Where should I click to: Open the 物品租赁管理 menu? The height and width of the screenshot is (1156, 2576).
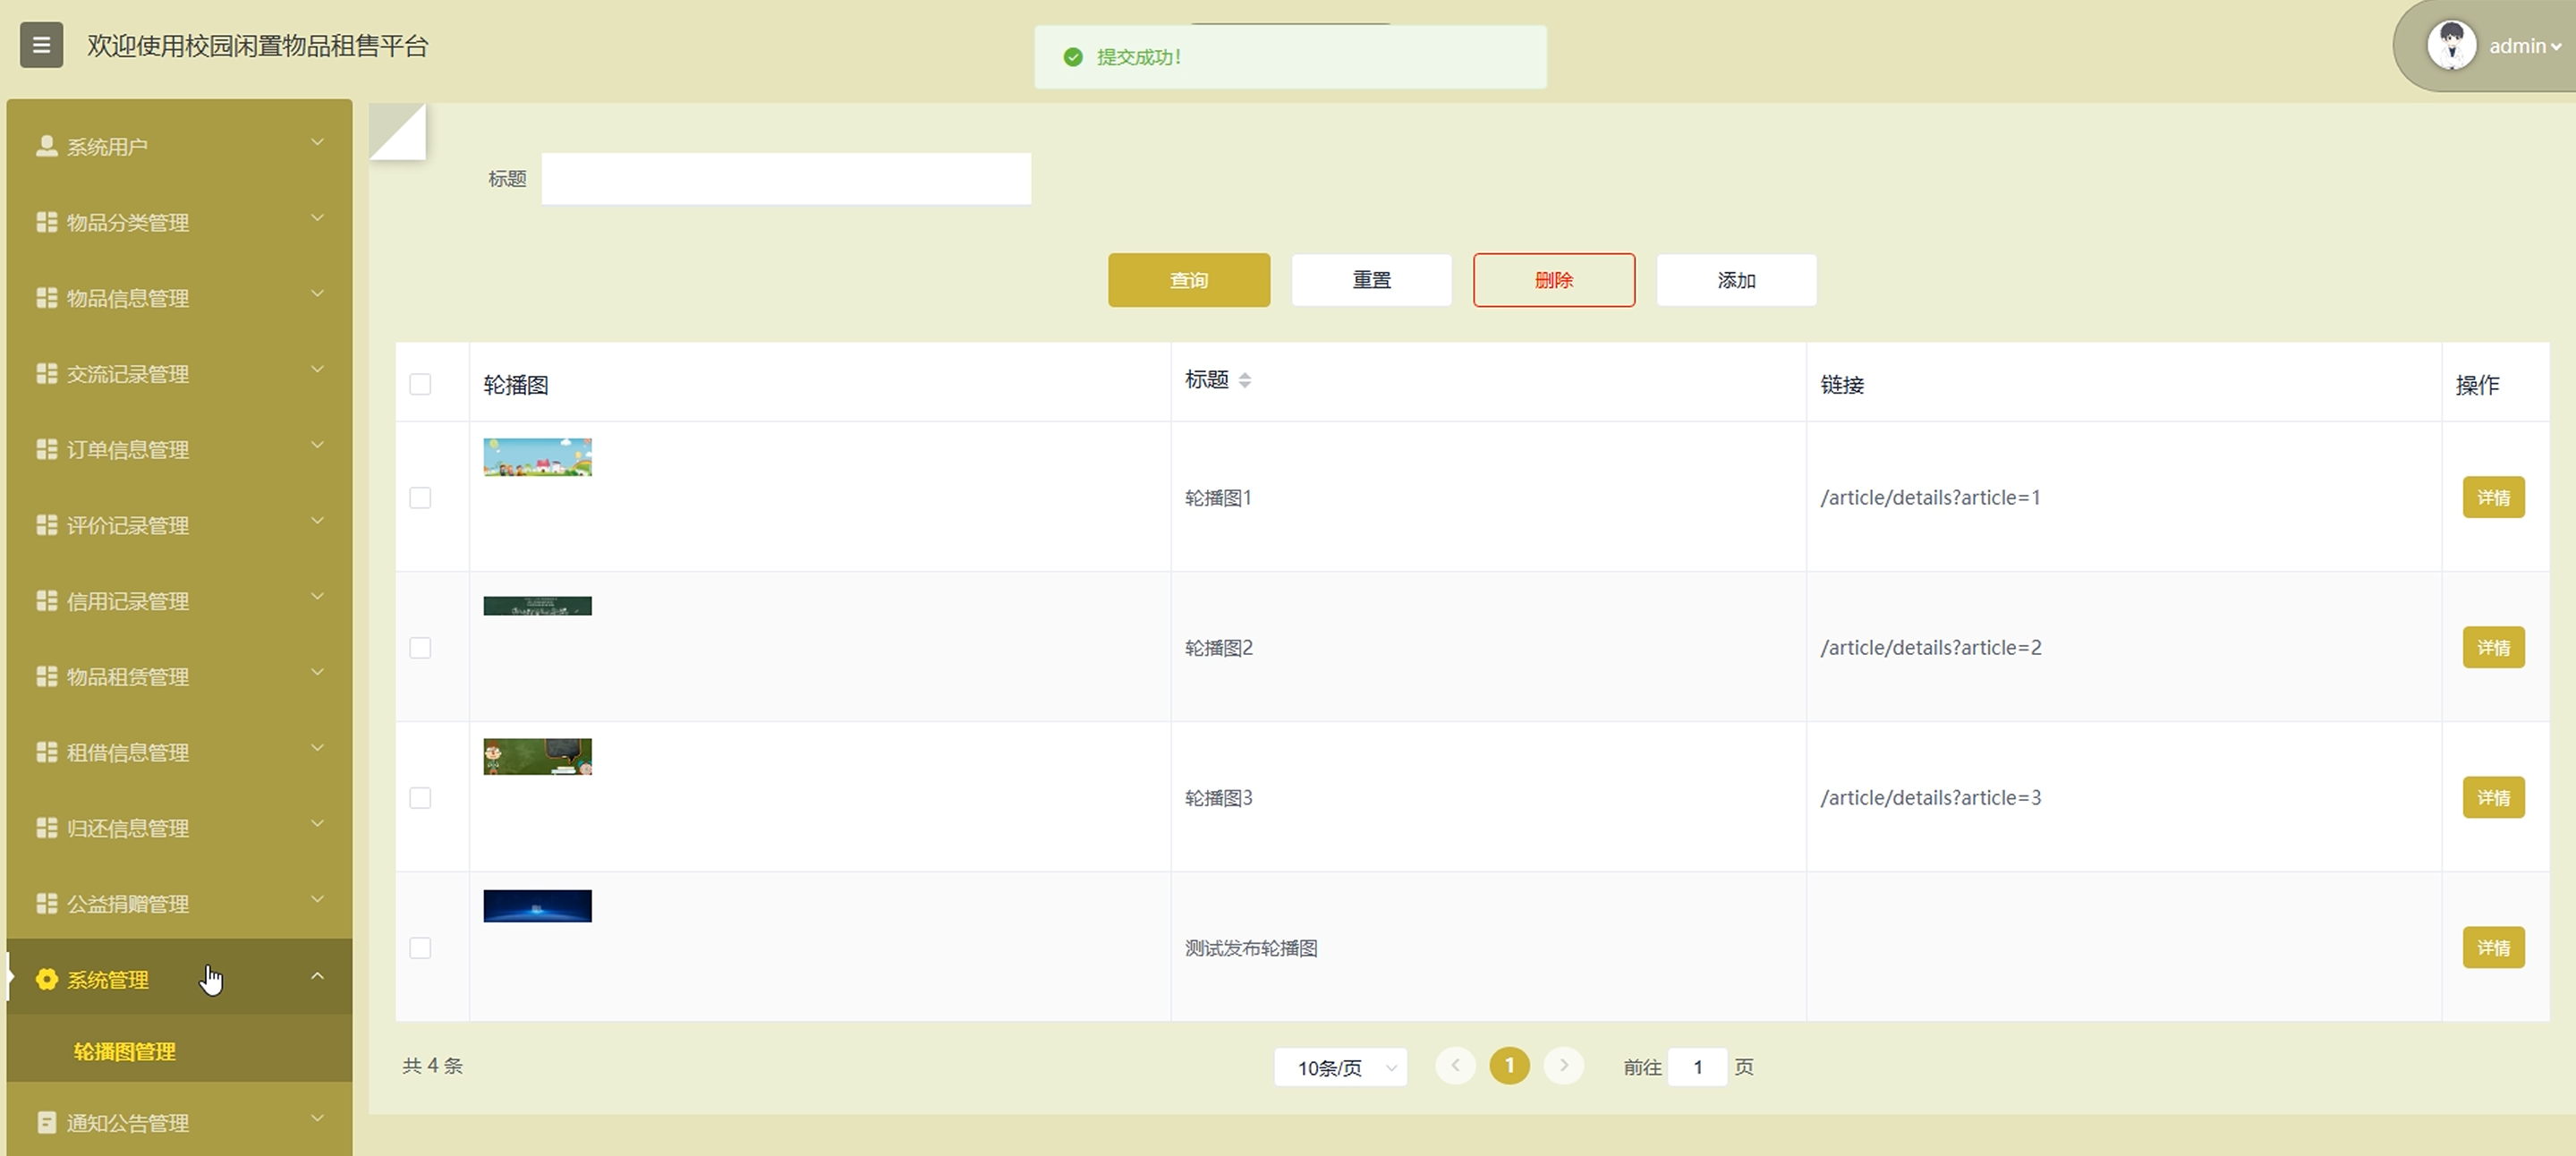pos(128,676)
